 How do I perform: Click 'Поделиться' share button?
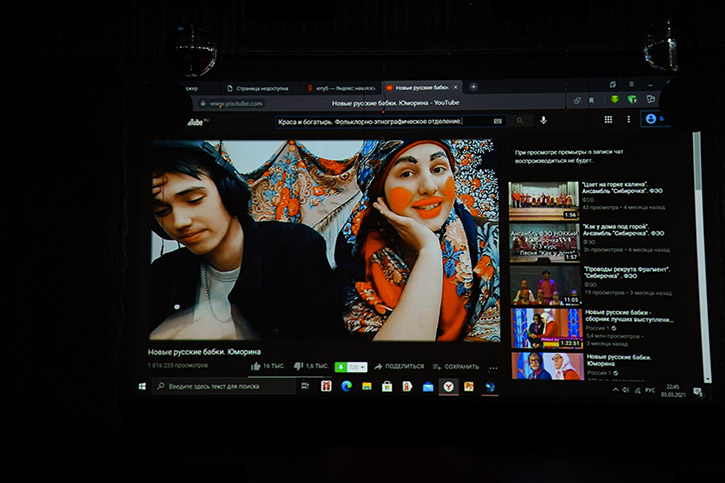400,366
